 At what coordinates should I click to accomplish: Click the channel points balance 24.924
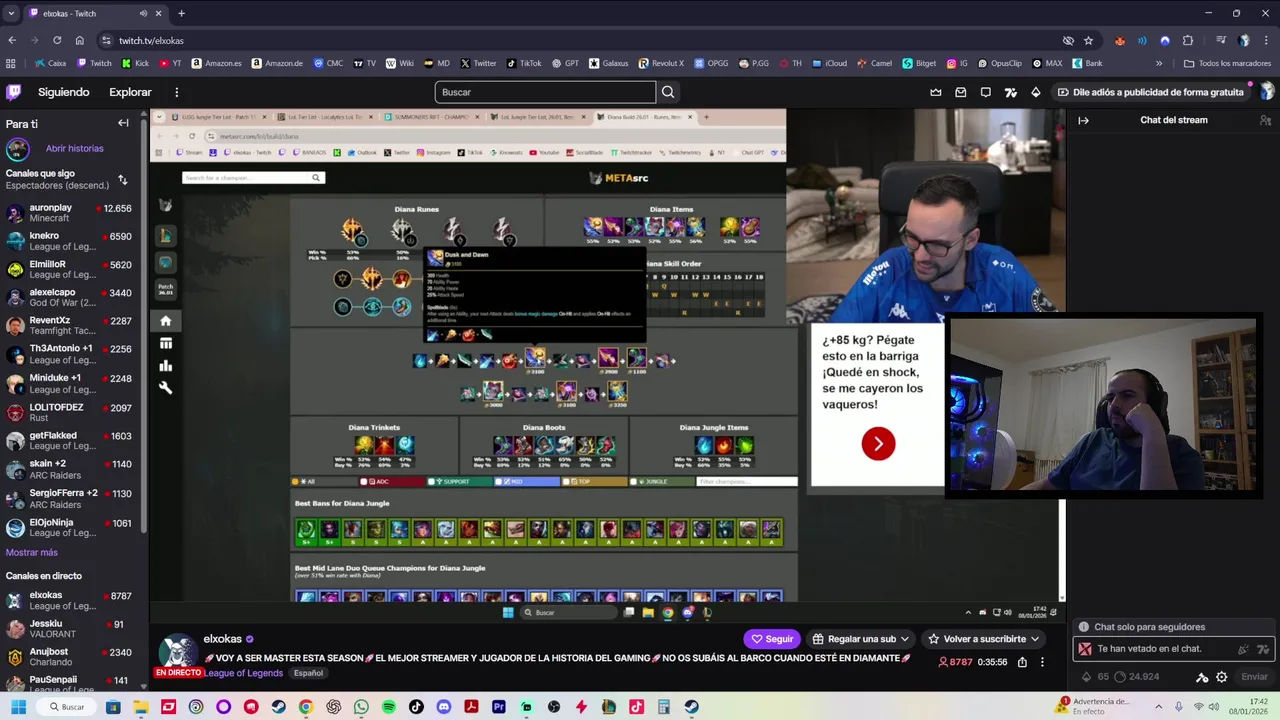tap(1137, 677)
